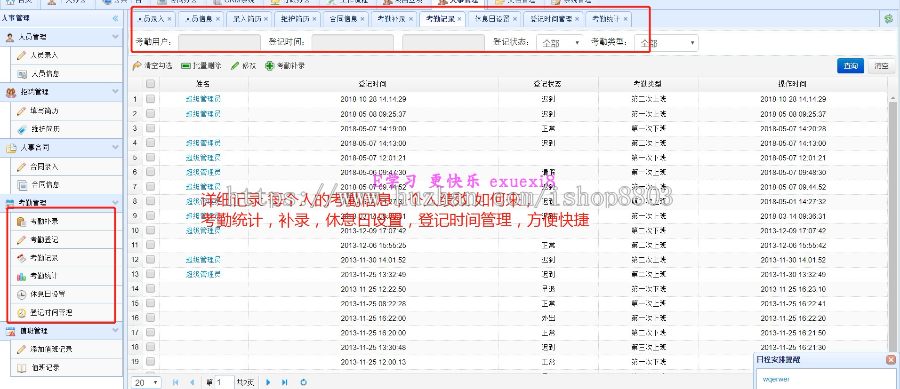
Task: Click the blue 查询 button
Action: coord(850,66)
